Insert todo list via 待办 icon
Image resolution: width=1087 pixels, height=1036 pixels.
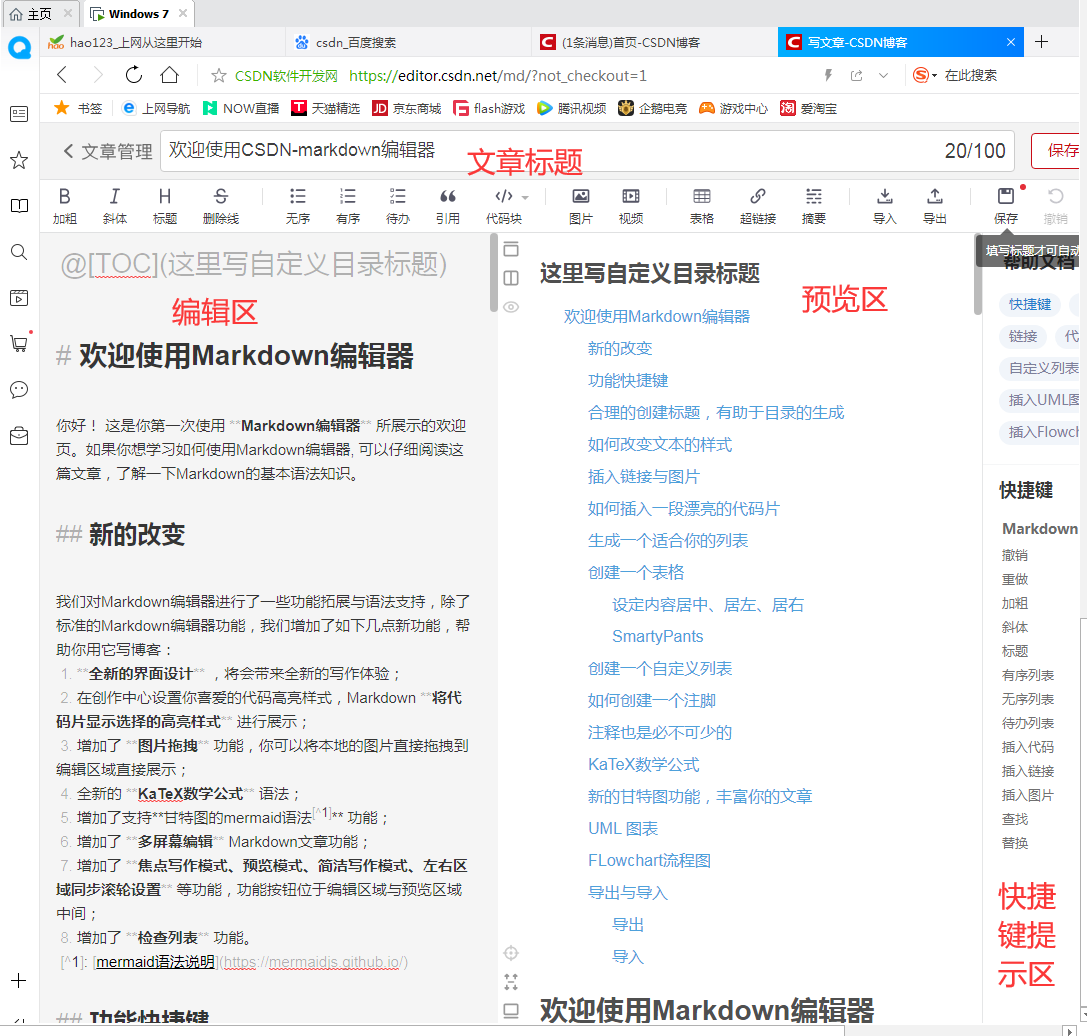click(397, 206)
